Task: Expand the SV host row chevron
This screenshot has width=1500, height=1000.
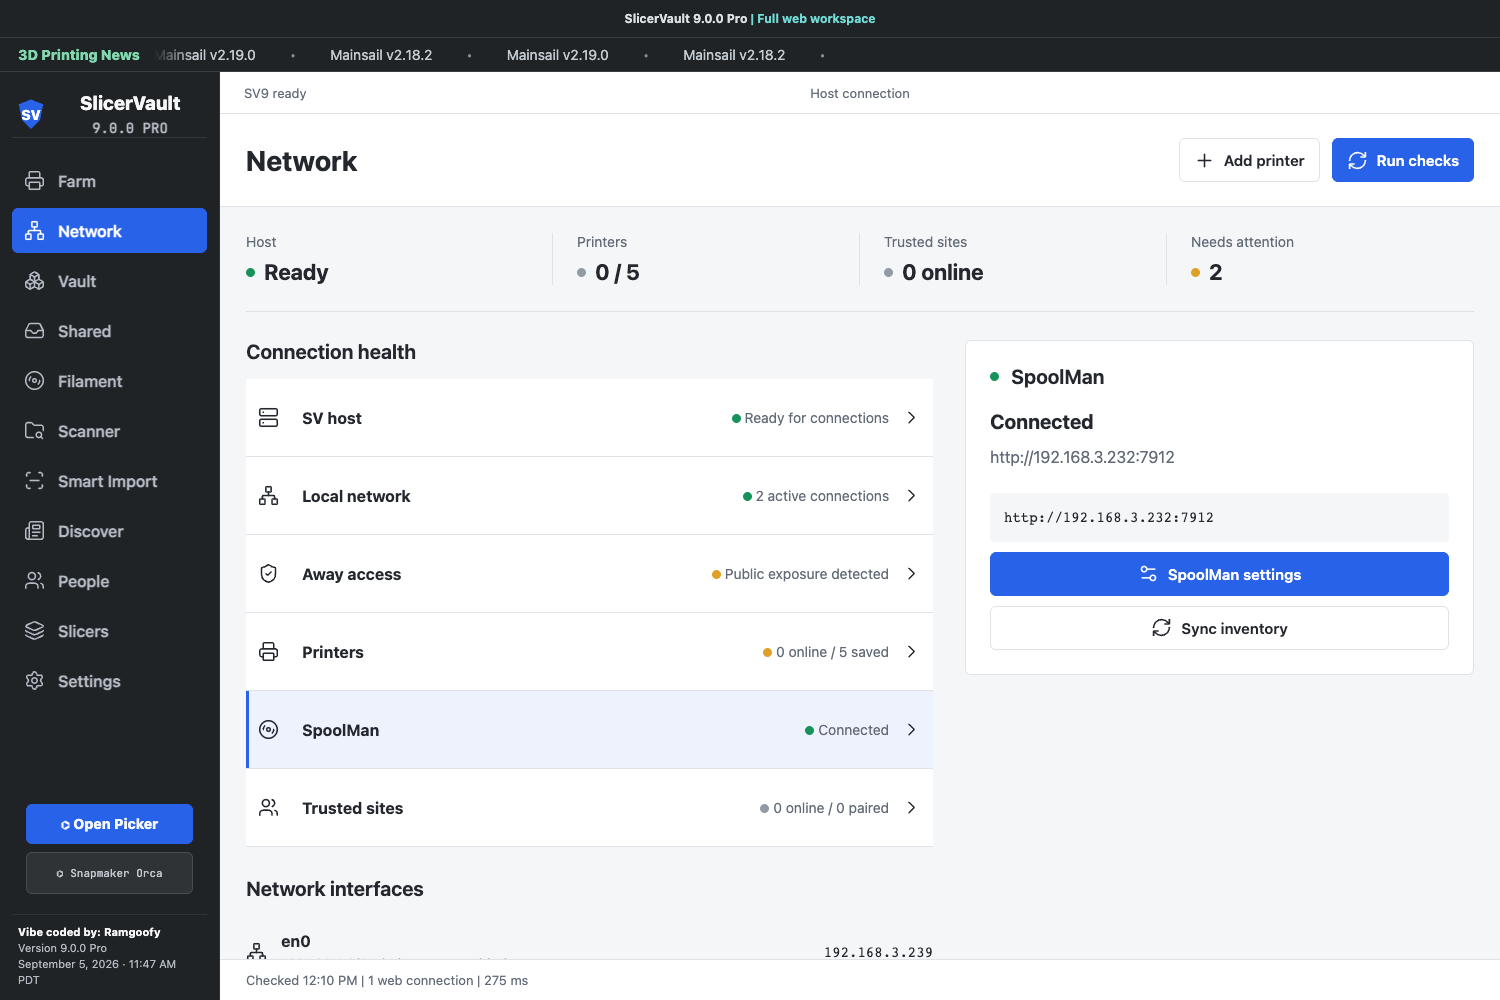Action: [911, 418]
